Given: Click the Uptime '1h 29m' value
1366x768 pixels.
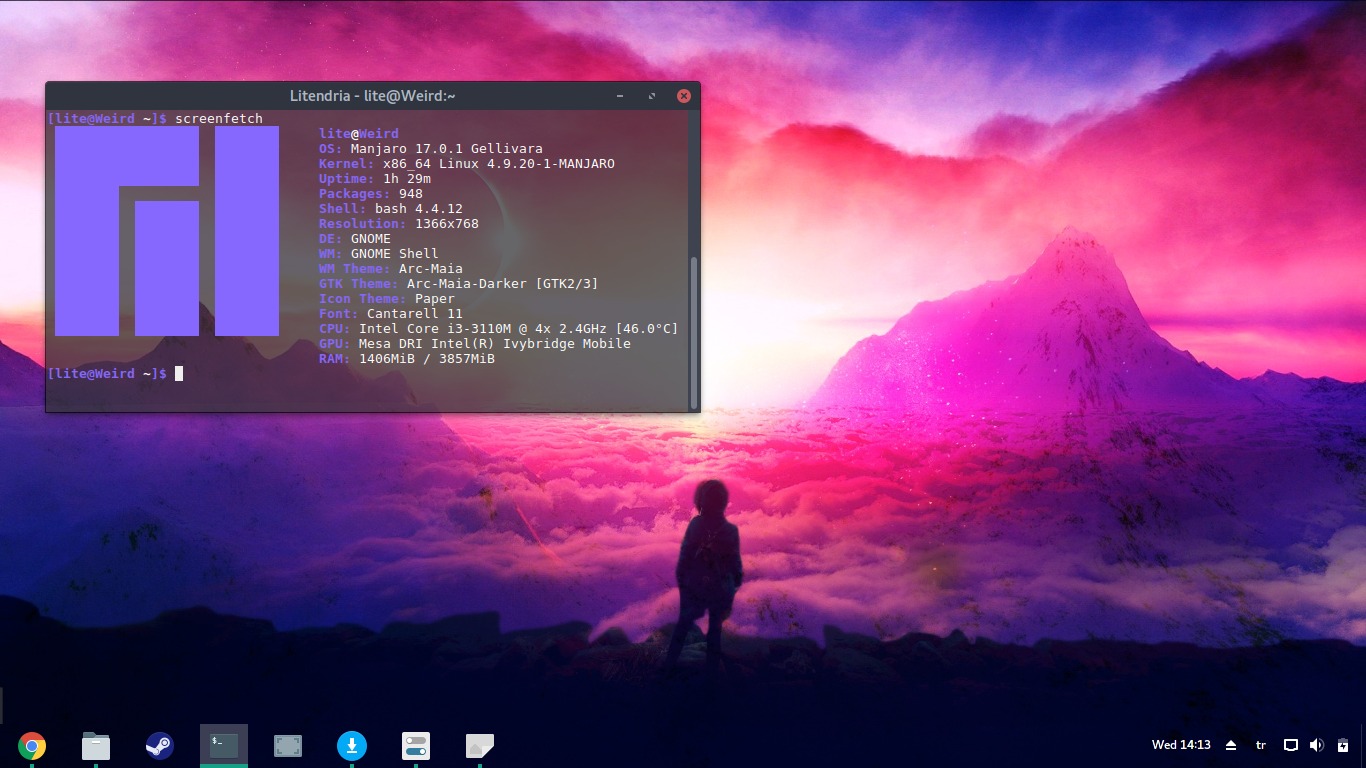Looking at the screenshot, I should [407, 179].
